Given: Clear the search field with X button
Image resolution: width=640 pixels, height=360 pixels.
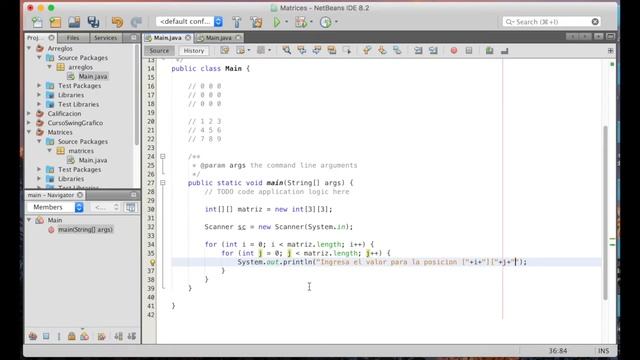Looking at the screenshot, I should (595, 22).
